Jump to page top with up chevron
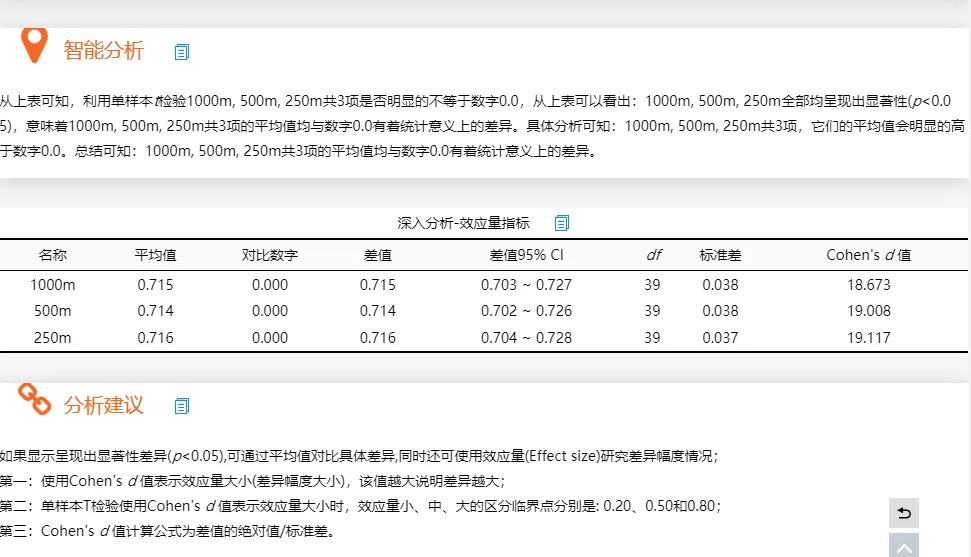The width and height of the screenshot is (971, 557). tap(904, 546)
